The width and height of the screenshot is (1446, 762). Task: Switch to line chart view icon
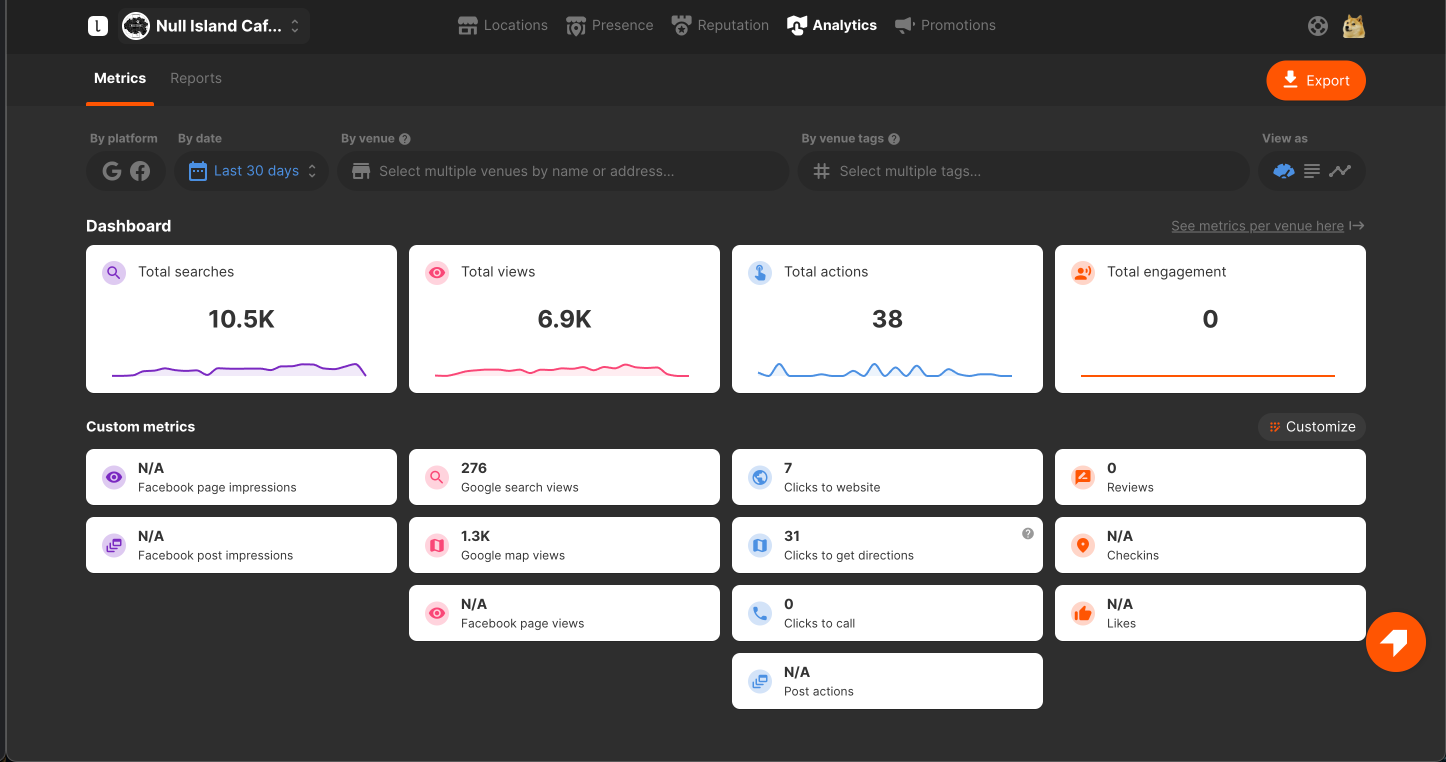1340,171
